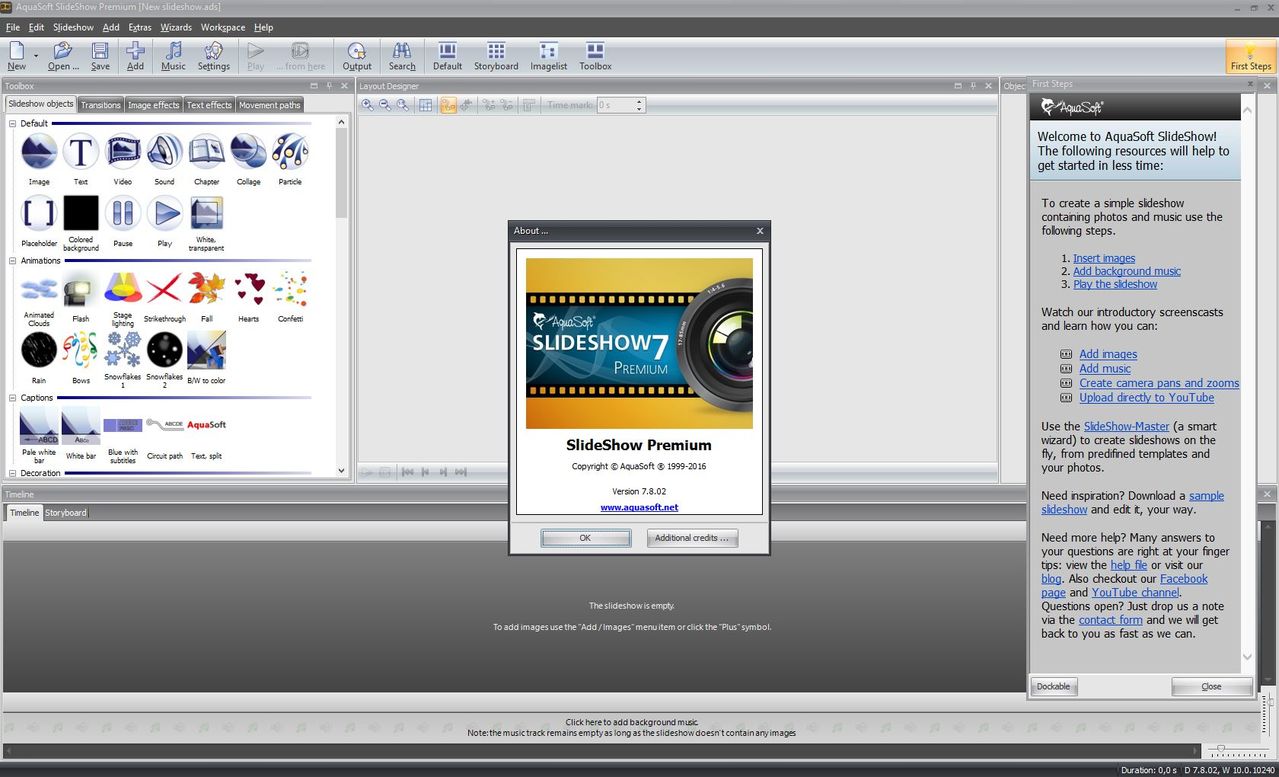
Task: Select the Confetti animation icon
Action: [290, 290]
